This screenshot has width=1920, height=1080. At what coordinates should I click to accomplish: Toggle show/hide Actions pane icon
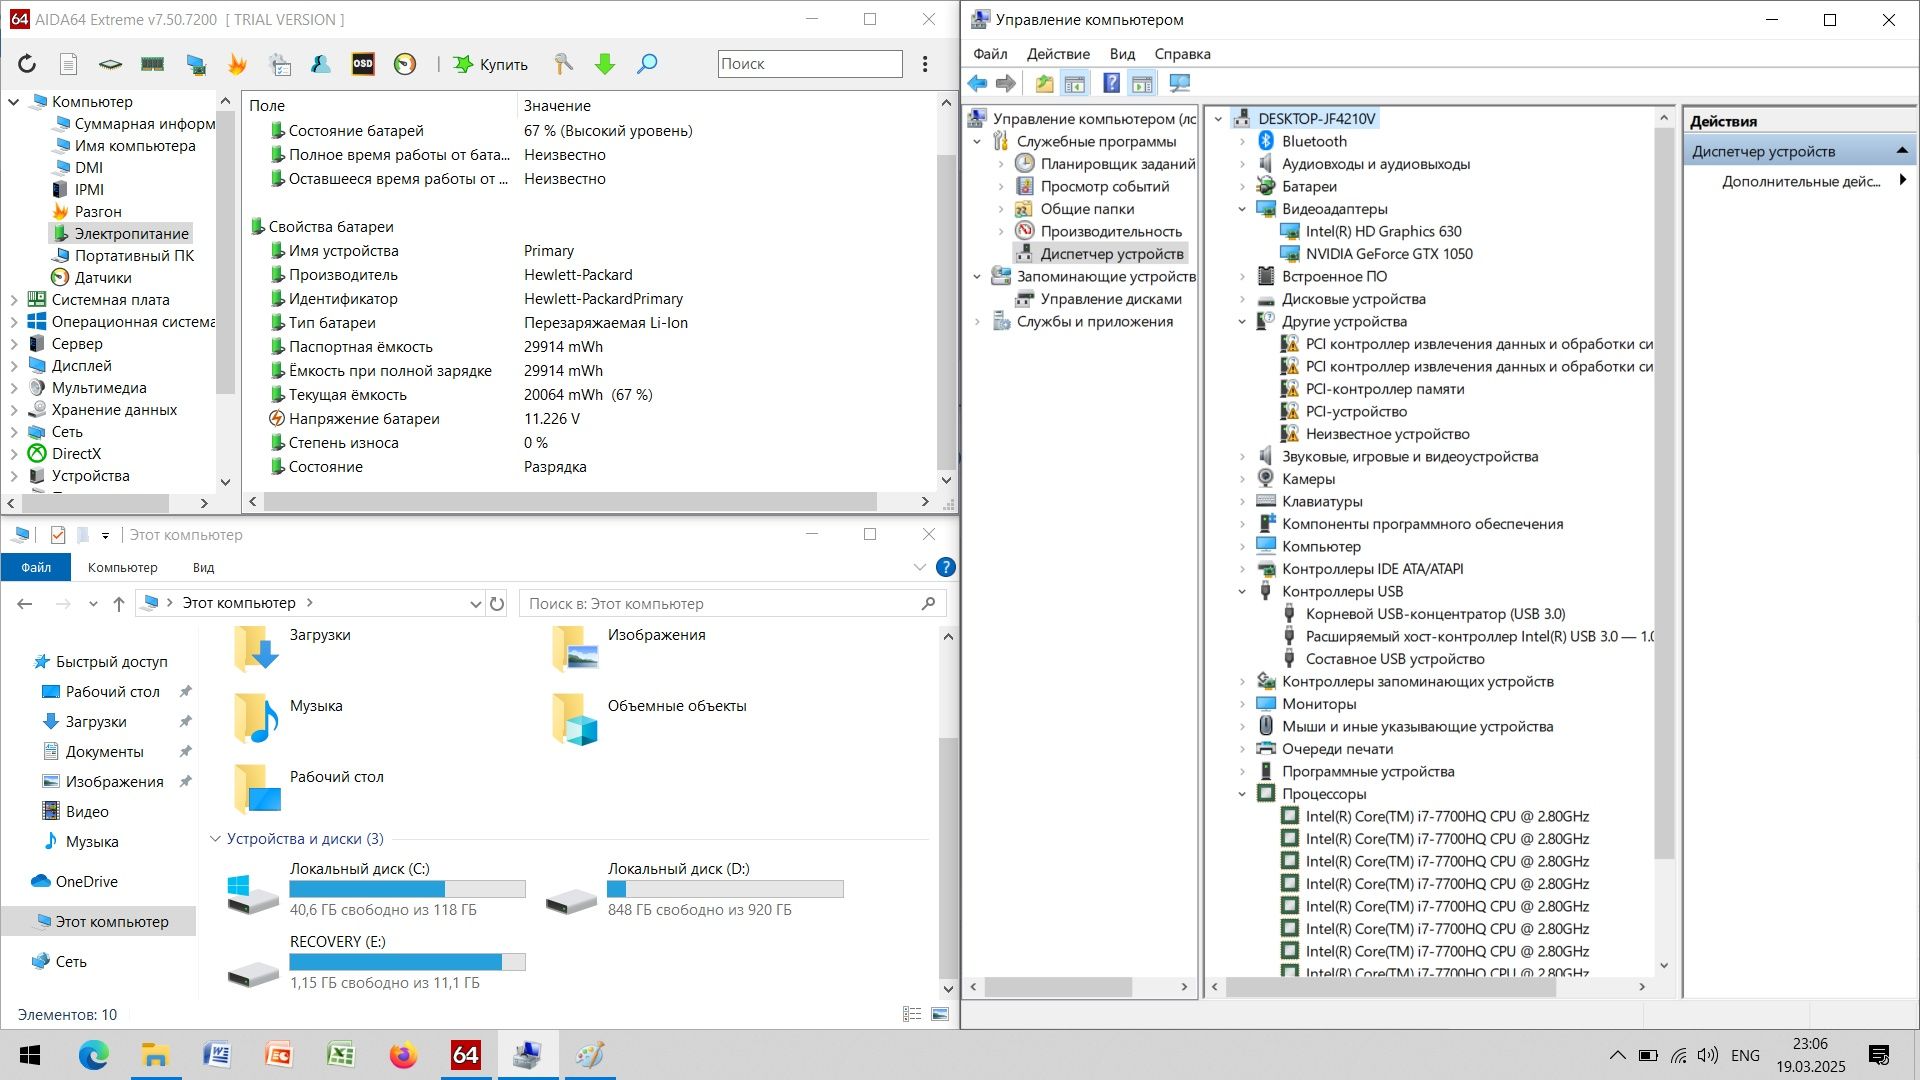1142,84
